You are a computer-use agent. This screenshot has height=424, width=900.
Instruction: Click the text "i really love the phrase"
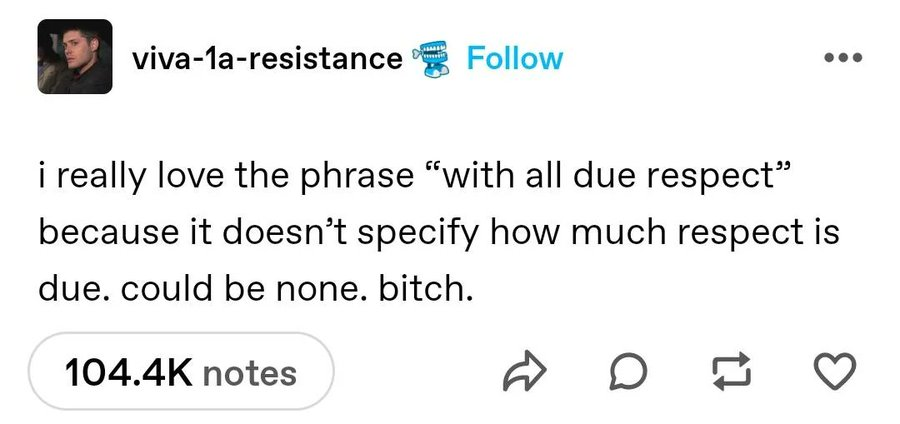point(226,178)
